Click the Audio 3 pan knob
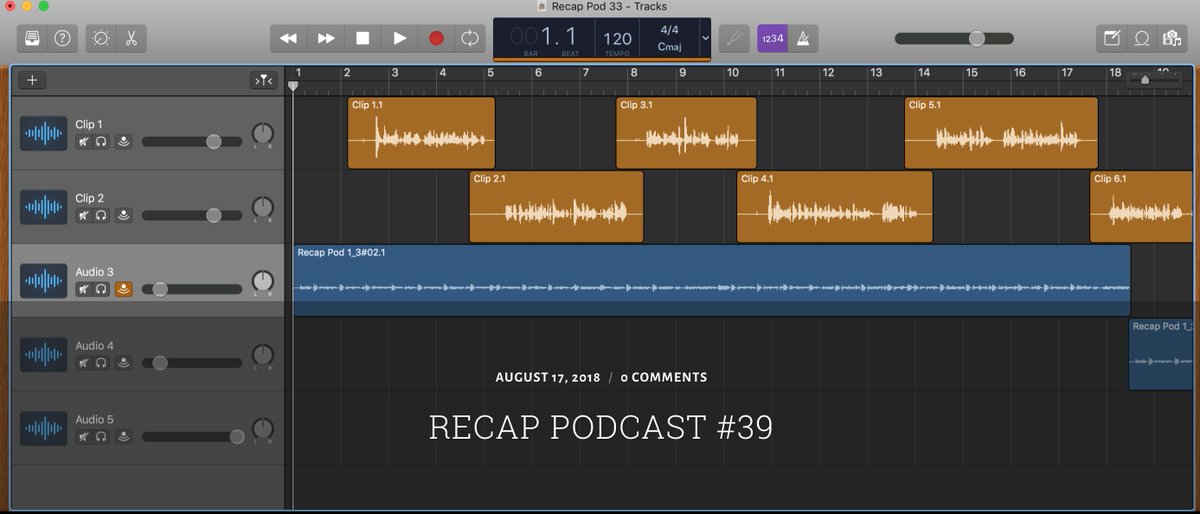Image resolution: width=1200 pixels, height=514 pixels. click(x=262, y=281)
